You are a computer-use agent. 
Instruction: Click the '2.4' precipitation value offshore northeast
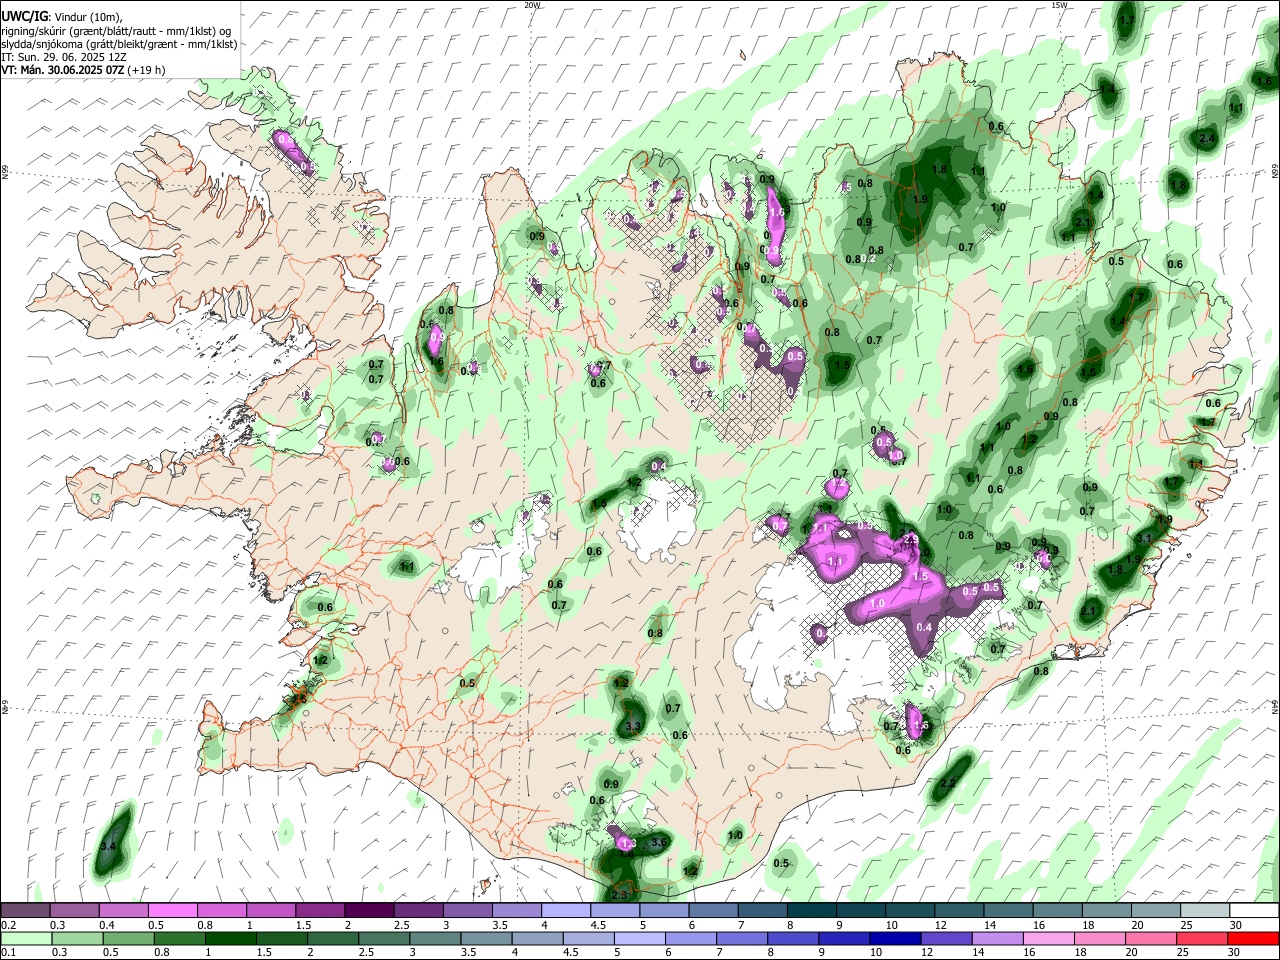(1207, 138)
